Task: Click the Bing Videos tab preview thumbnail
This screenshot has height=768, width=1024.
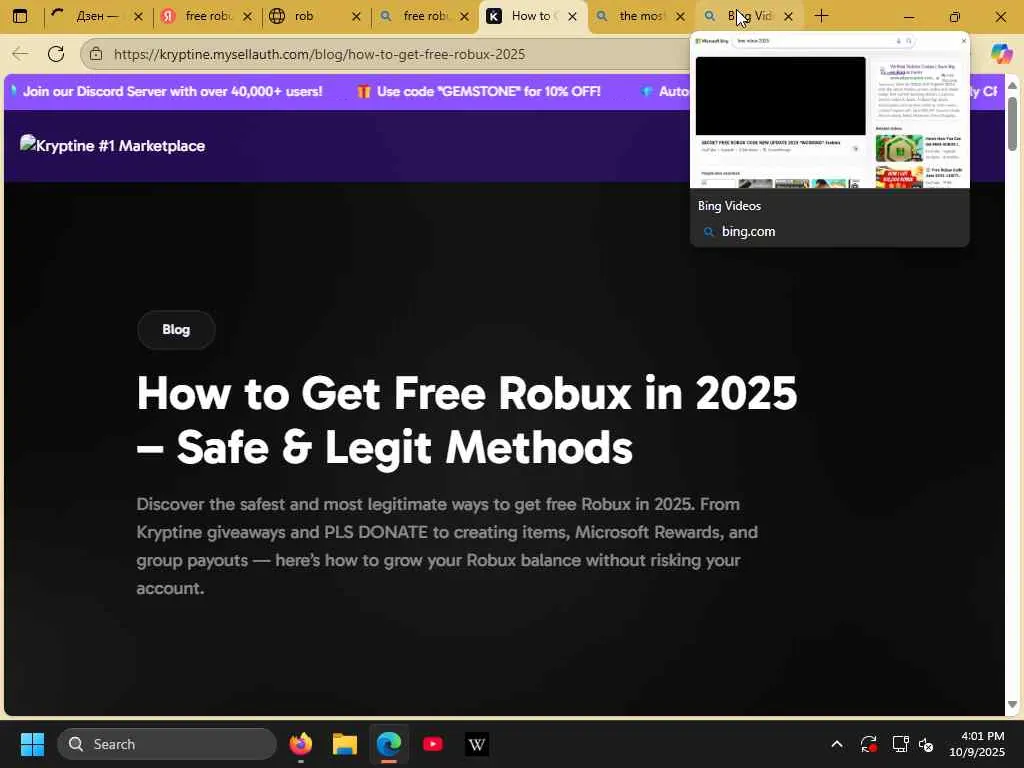Action: (829, 111)
